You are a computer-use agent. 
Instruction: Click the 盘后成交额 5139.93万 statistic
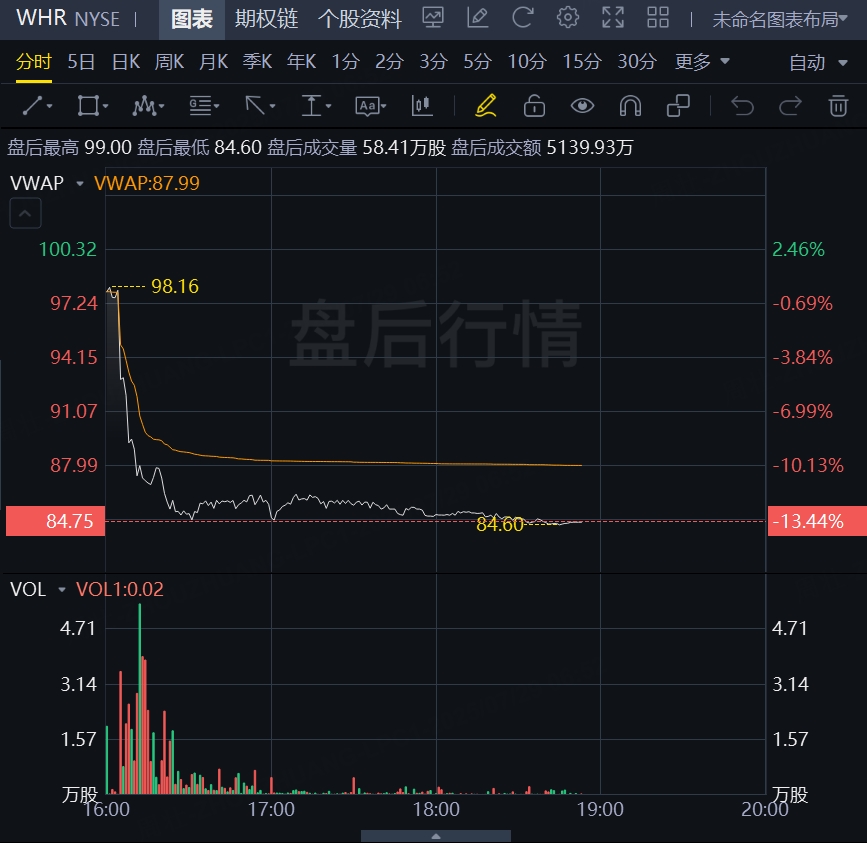[542, 148]
